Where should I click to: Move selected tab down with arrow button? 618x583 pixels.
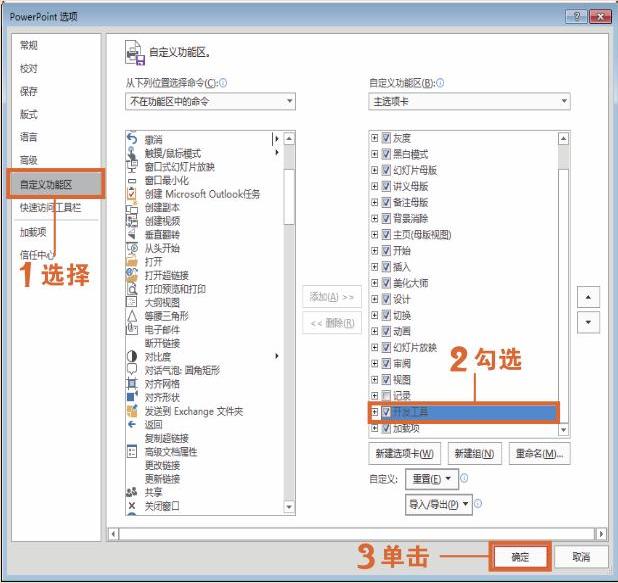[588, 322]
